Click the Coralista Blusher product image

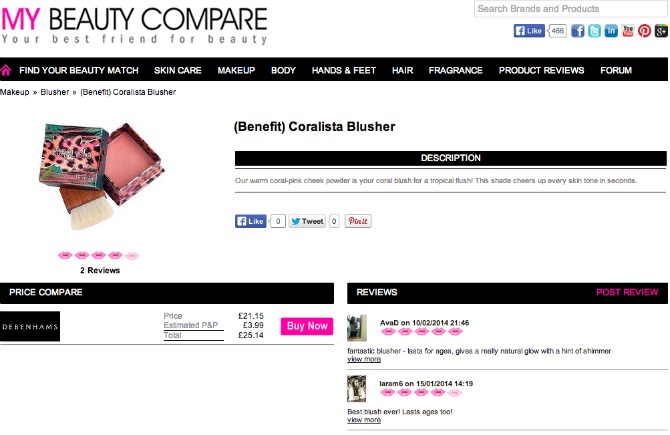tap(102, 176)
